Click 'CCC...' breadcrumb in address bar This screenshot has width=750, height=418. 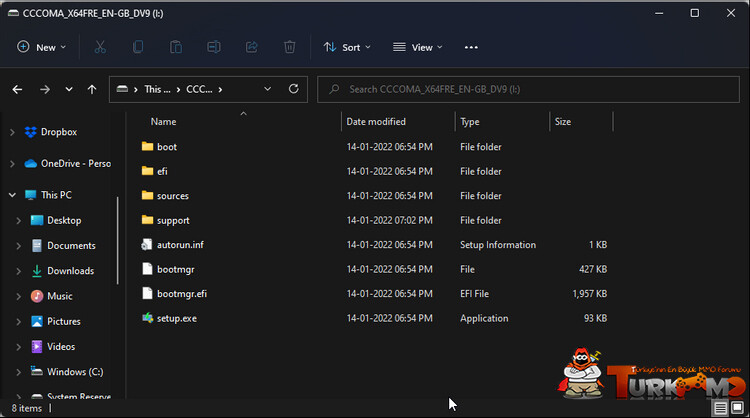pos(199,89)
